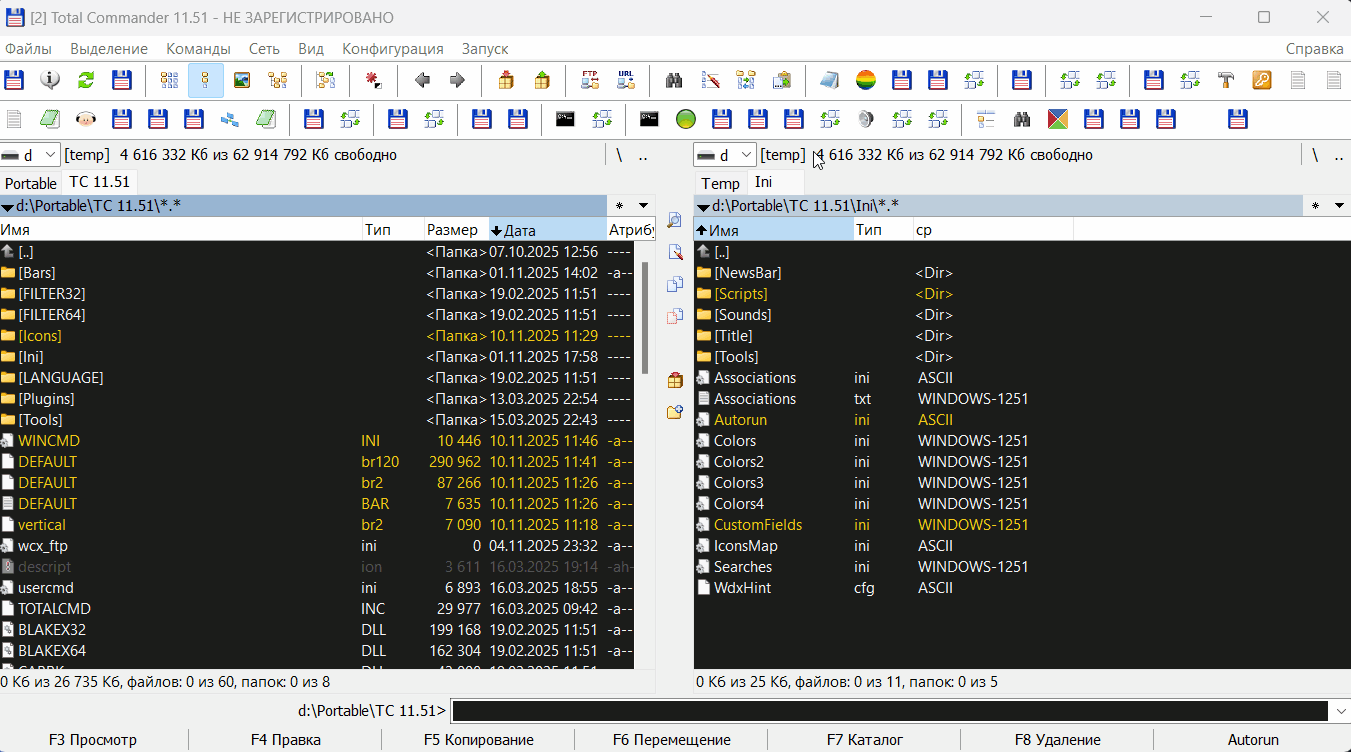Switch to the Temp tab in right panel

click(720, 183)
